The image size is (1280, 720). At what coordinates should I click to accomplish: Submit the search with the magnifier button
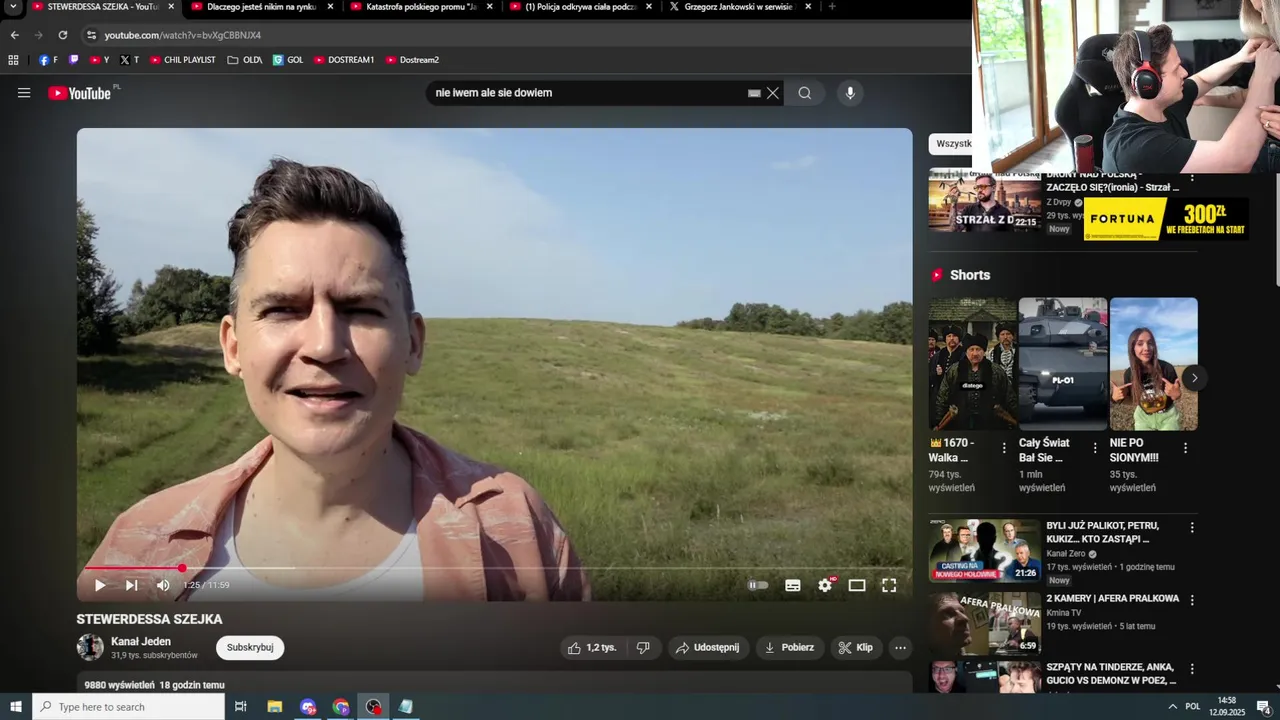click(x=805, y=93)
